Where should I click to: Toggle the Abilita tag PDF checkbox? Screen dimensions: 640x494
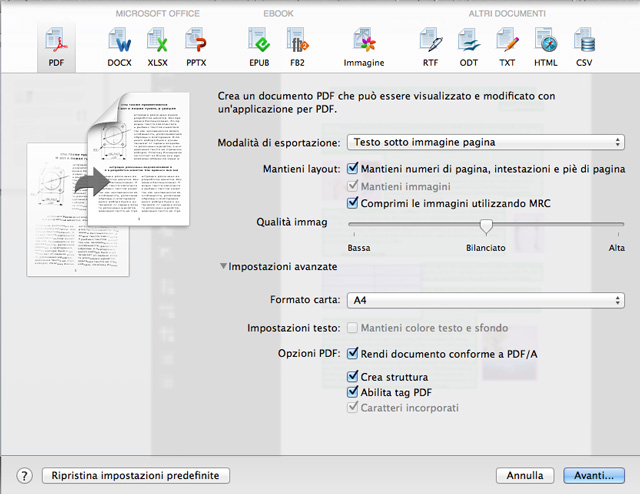point(353,392)
